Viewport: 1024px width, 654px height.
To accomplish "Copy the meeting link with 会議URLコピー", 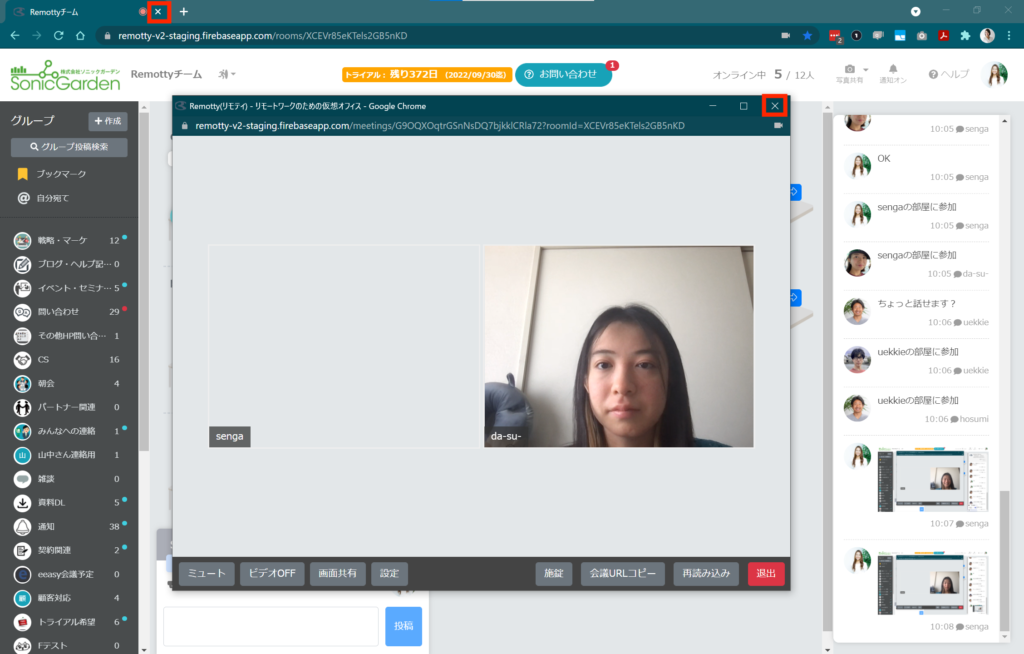I will (x=622, y=574).
